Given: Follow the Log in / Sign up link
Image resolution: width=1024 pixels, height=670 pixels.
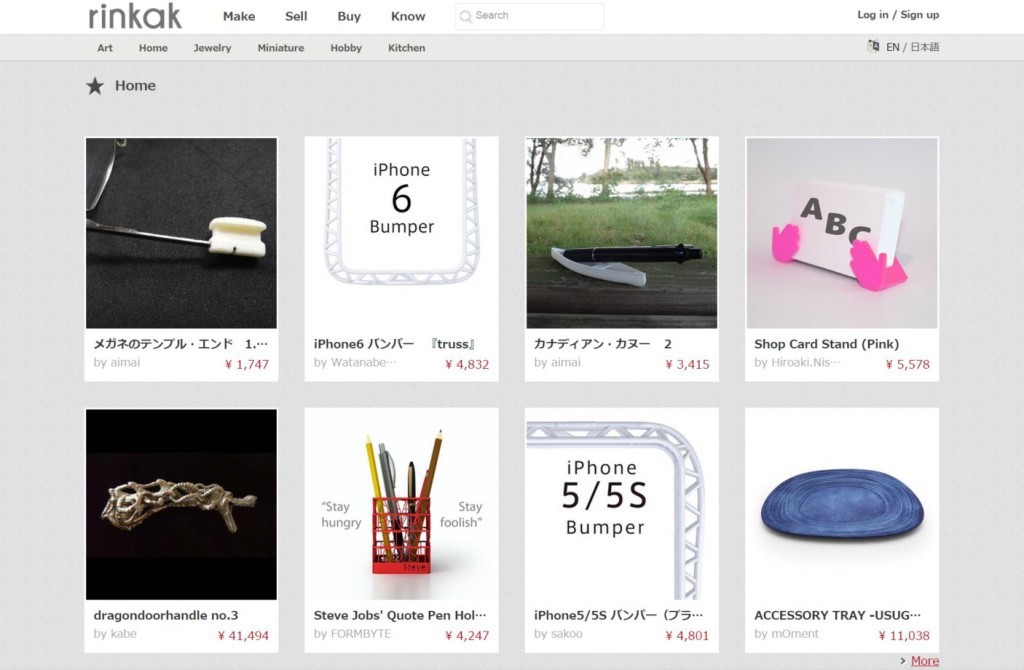Looking at the screenshot, I should [x=898, y=15].
